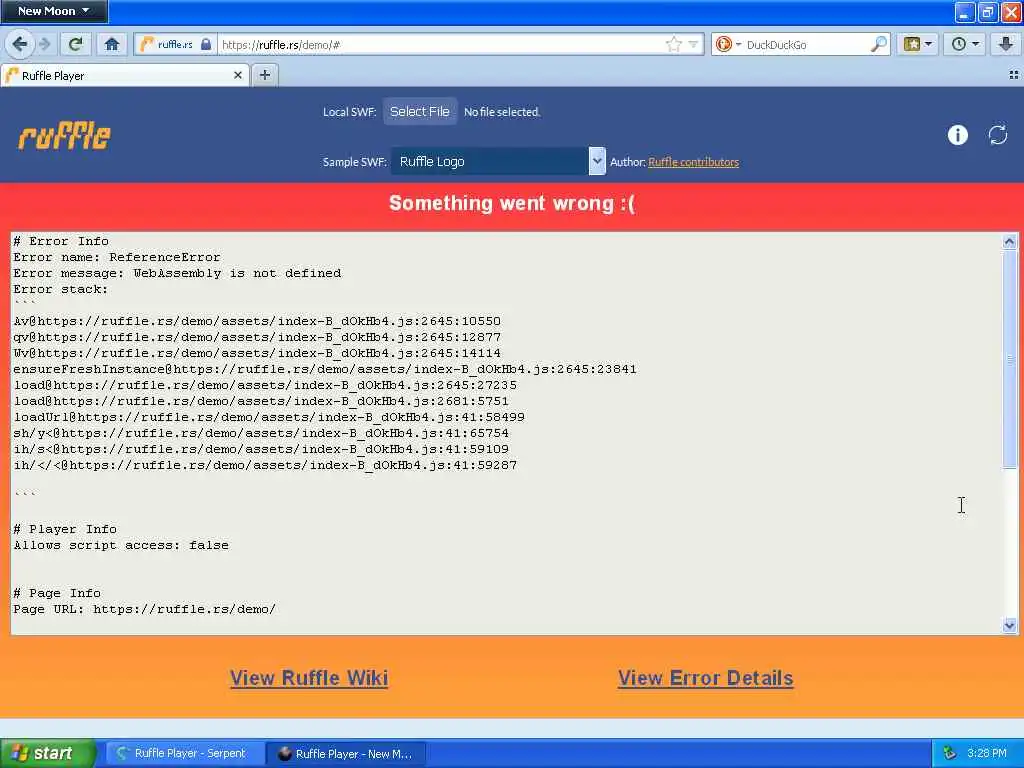Click the error log scrollbar thumb
1024x768 pixels.
pos(1010,359)
